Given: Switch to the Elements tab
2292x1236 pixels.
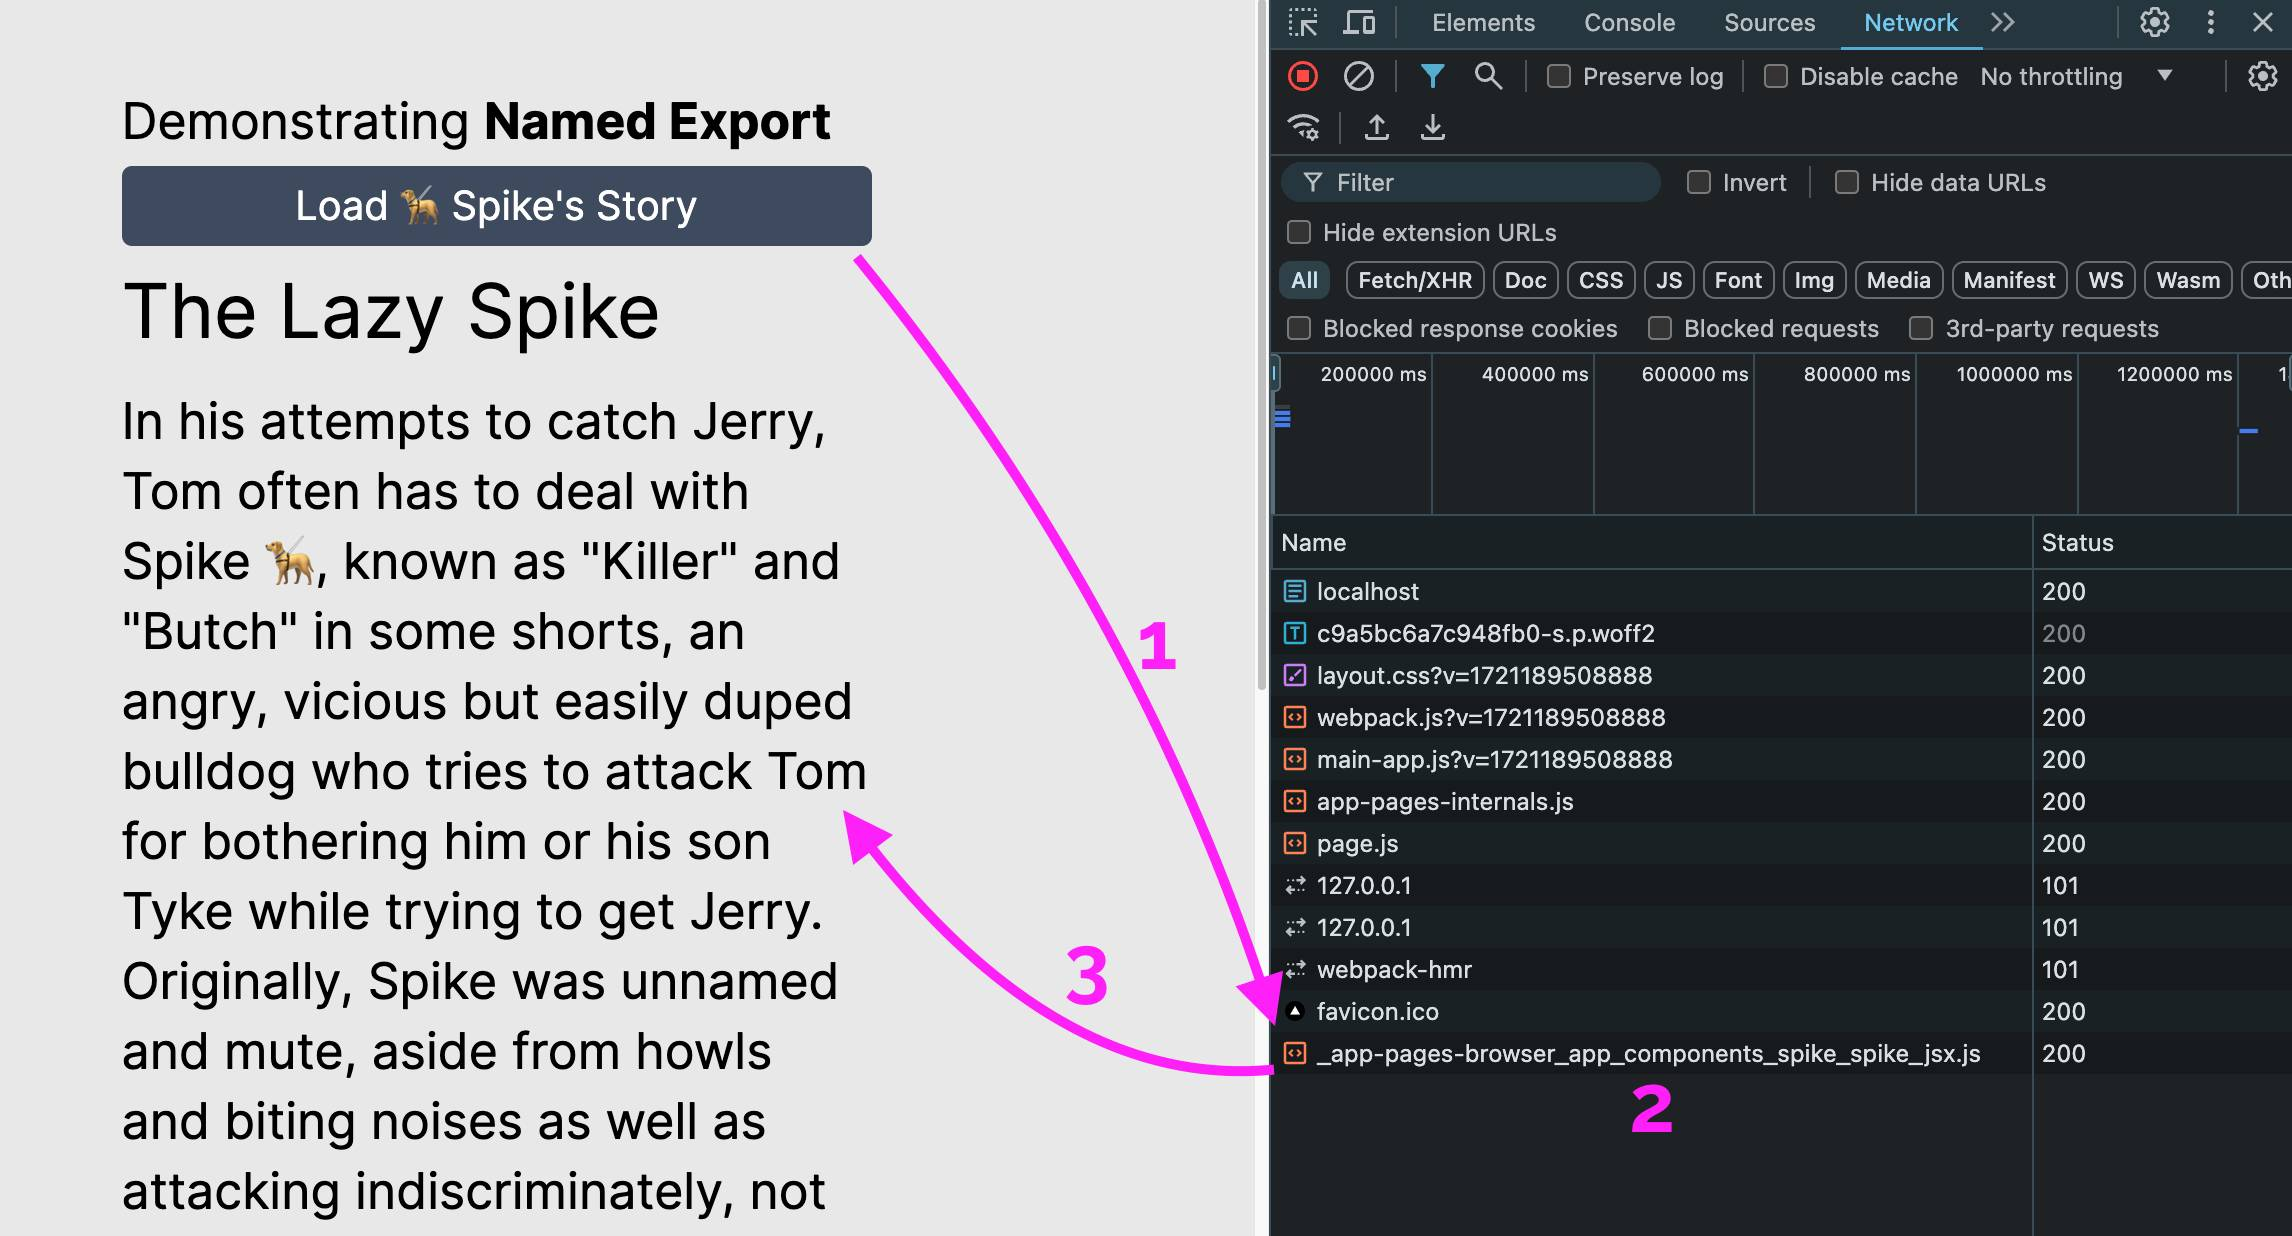Looking at the screenshot, I should pyautogui.click(x=1483, y=22).
